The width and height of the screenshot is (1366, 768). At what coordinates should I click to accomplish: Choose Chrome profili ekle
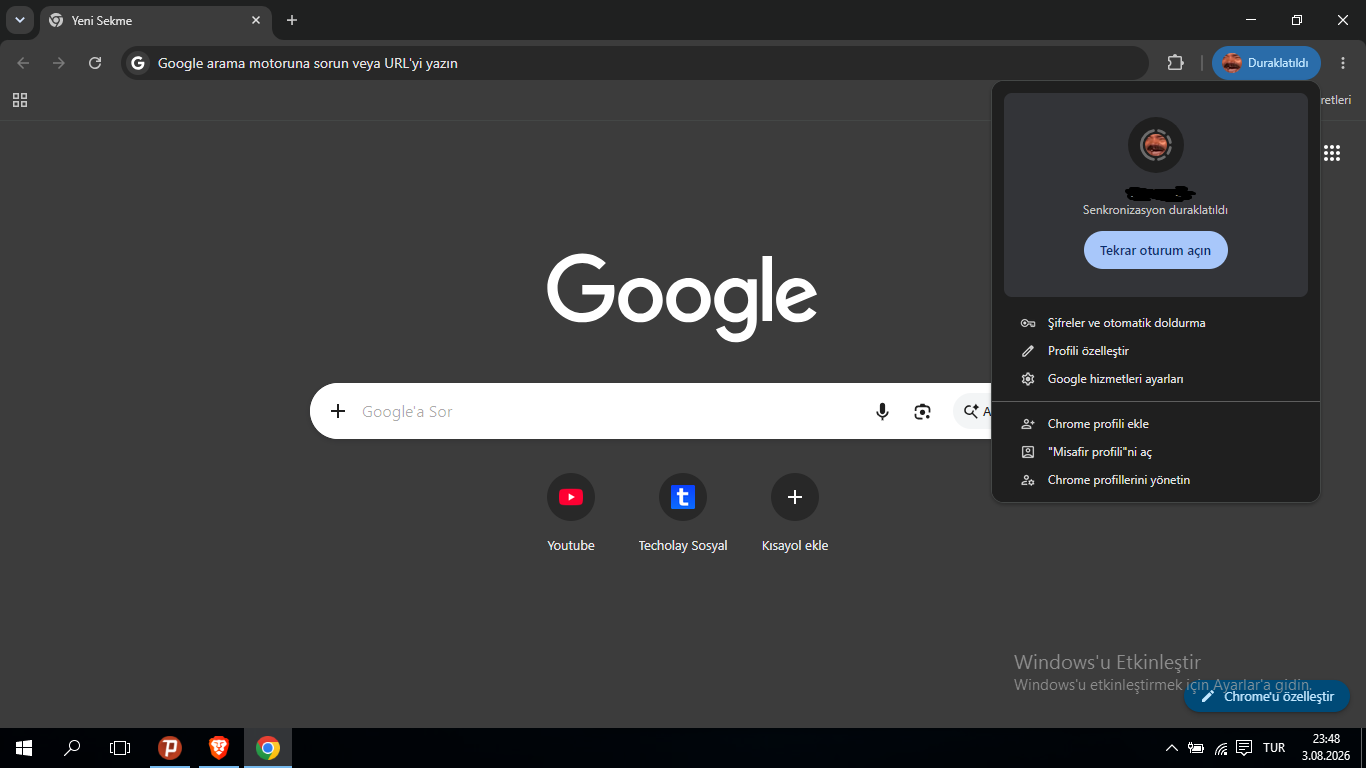click(1155, 424)
